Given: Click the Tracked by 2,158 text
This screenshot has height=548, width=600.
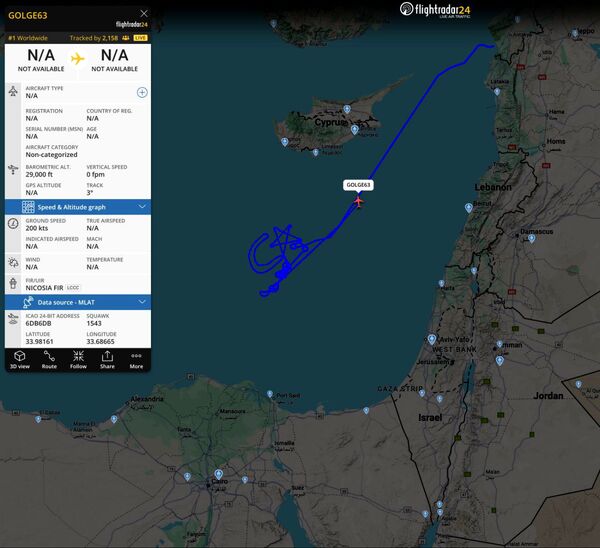Looking at the screenshot, I should click(x=94, y=38).
